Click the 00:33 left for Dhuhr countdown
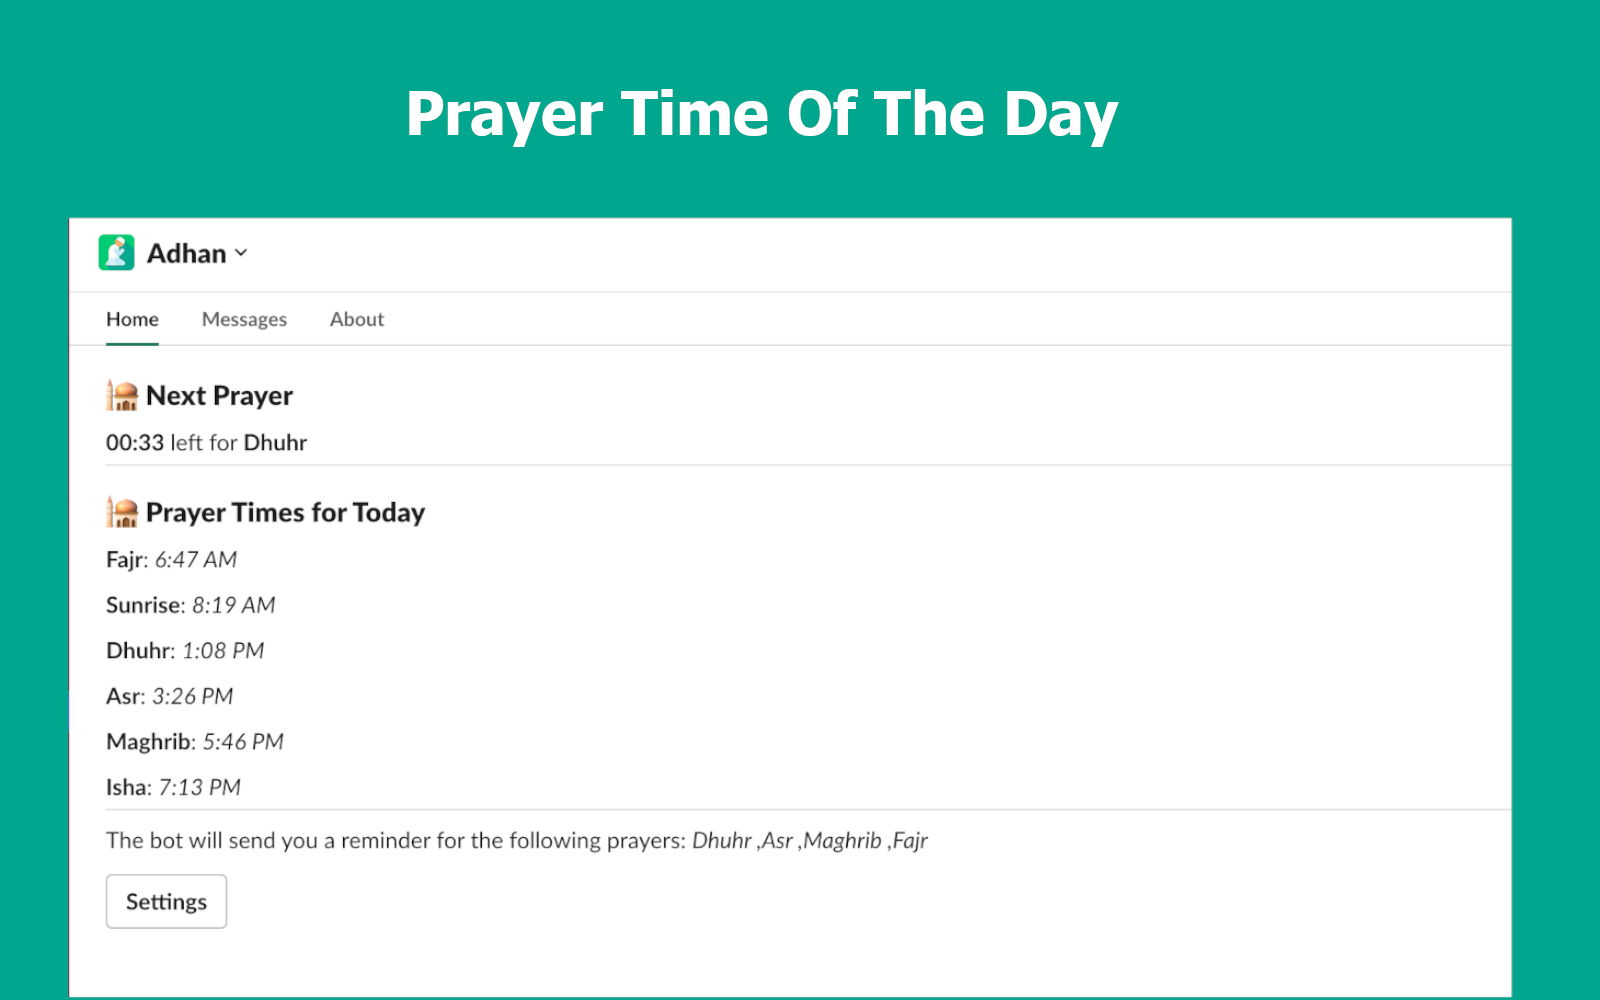 (206, 443)
